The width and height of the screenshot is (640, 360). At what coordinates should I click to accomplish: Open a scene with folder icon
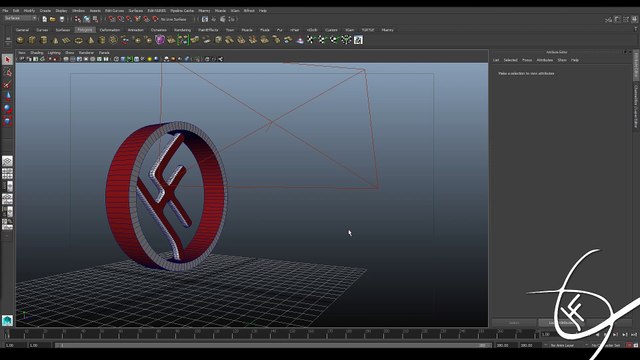coord(53,19)
